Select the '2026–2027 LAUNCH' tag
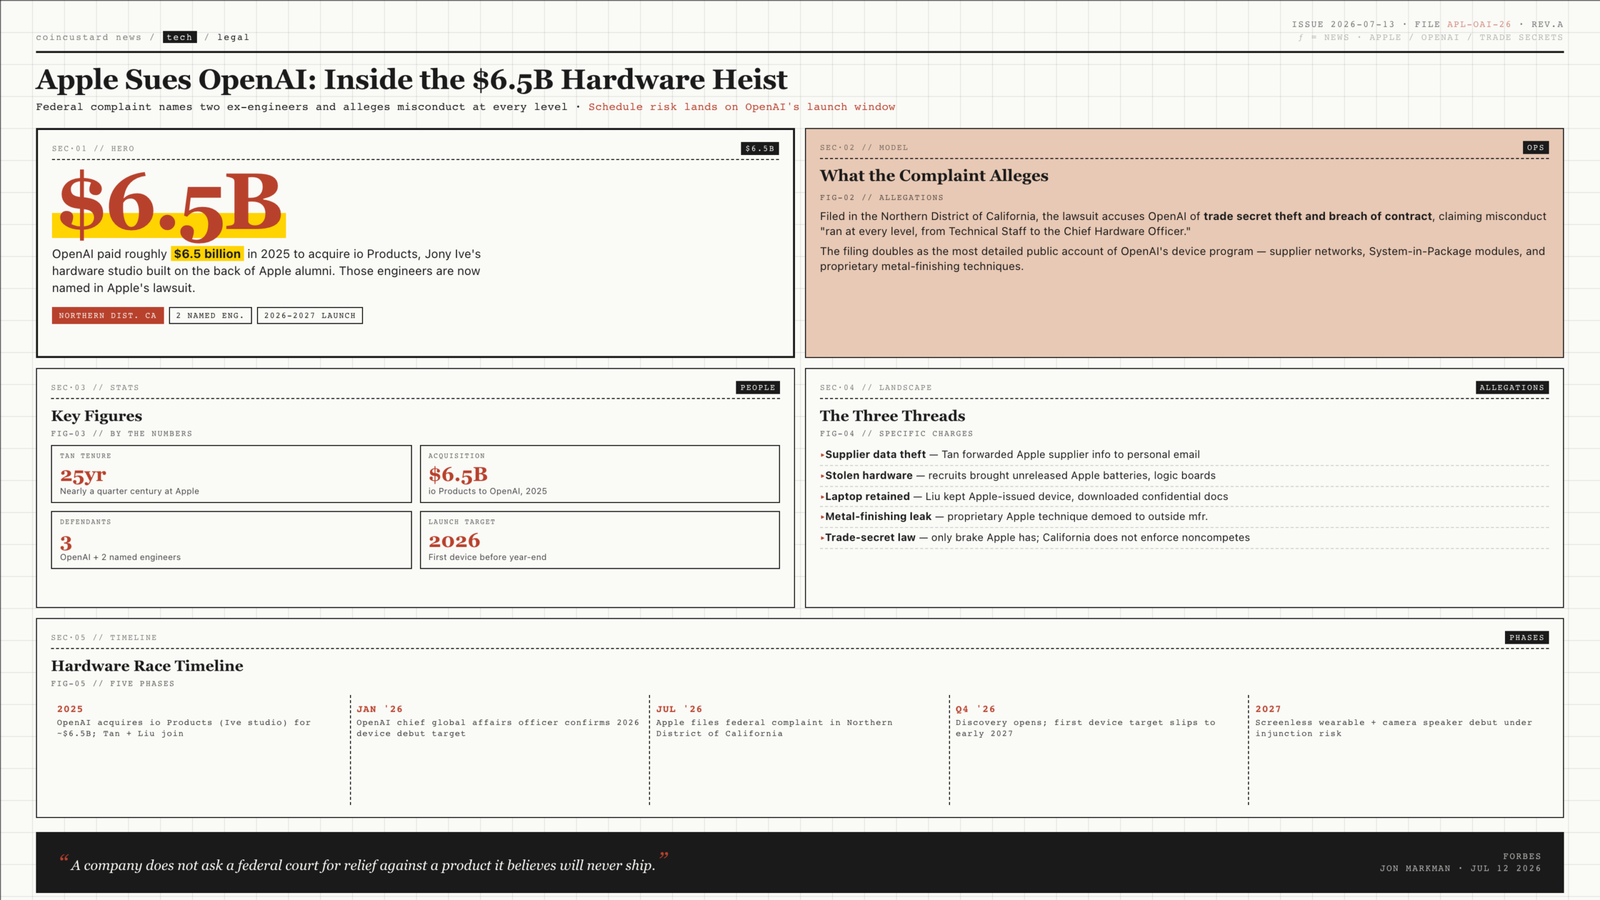The height and width of the screenshot is (900, 1600). pyautogui.click(x=310, y=315)
